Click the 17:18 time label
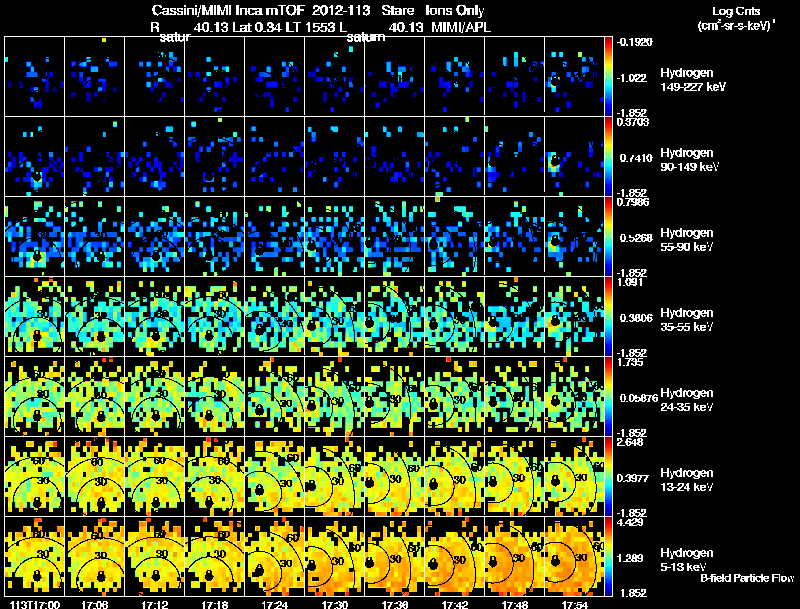The height and width of the screenshot is (609, 800). 215,604
